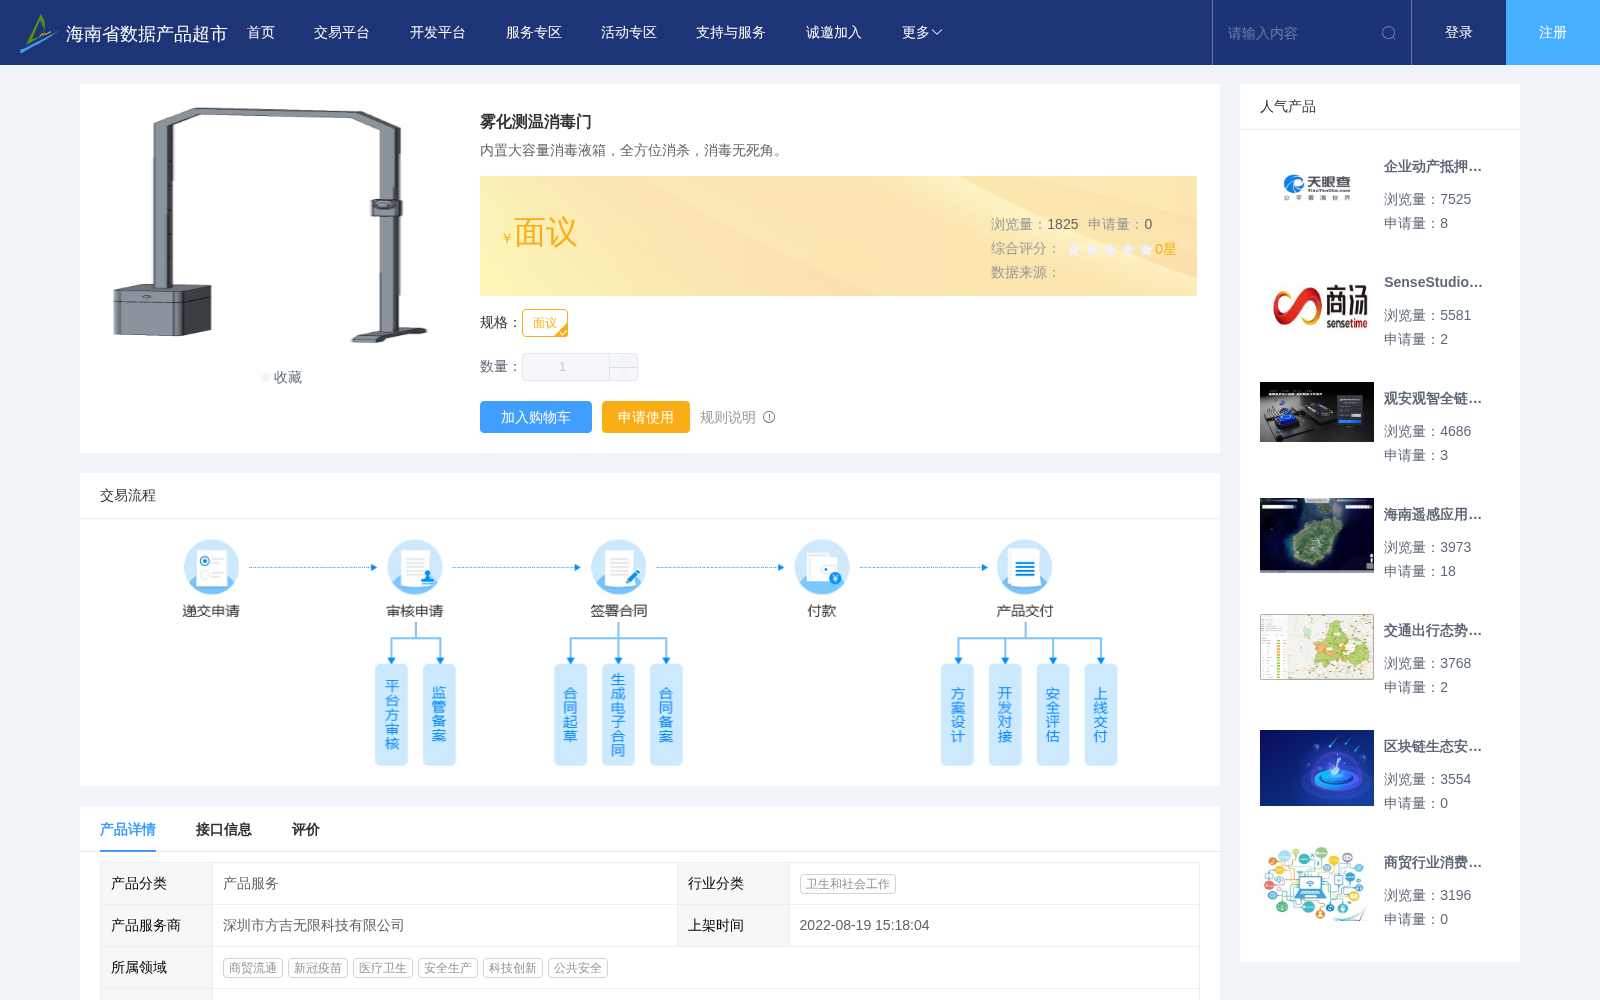The width and height of the screenshot is (1600, 1000).
Task: Open the 区块链生态安 thumbnail
Action: (x=1317, y=768)
